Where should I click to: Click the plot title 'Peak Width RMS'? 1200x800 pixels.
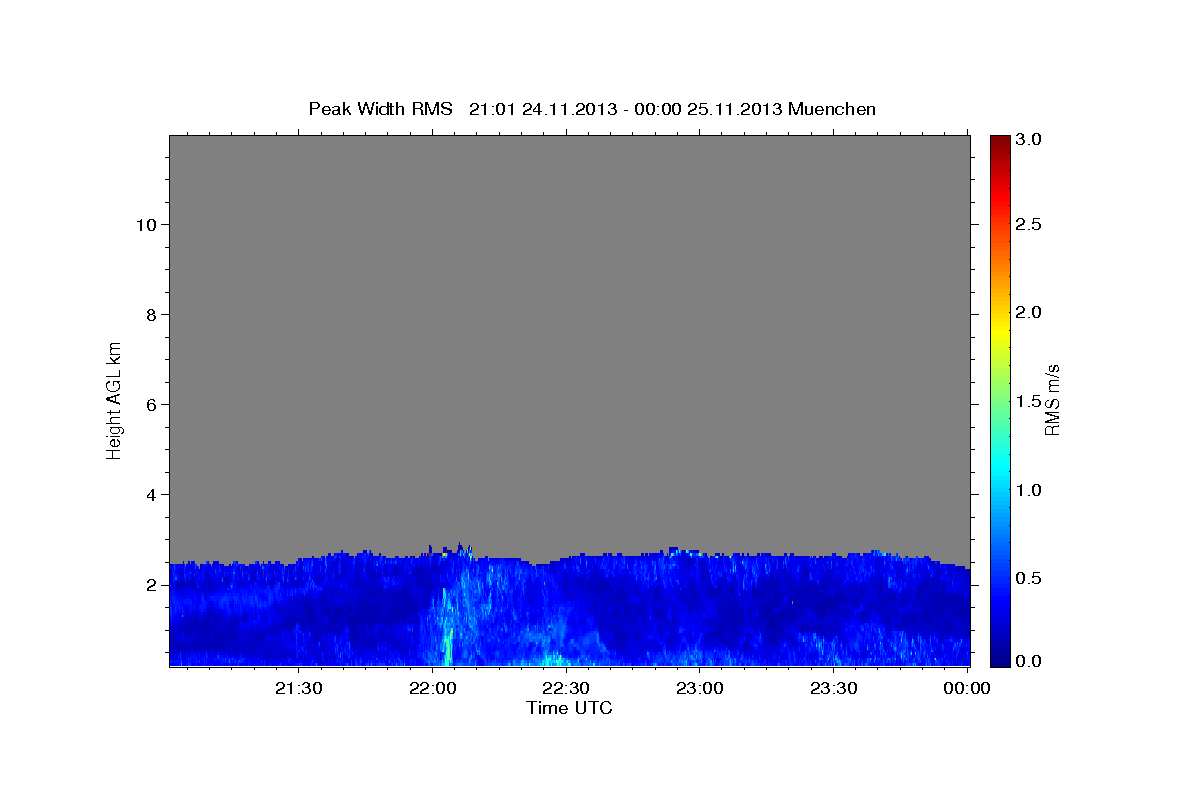(x=381, y=108)
